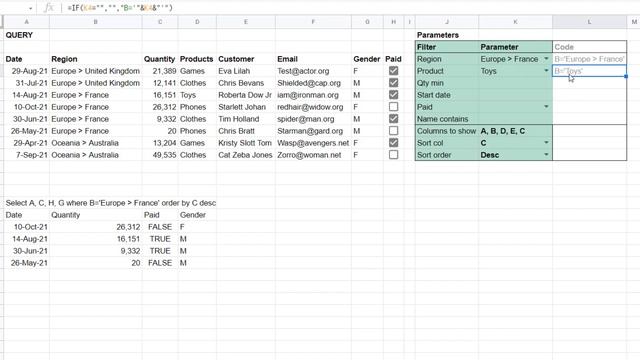Viewport: 640px width, 360px height.
Task: Select column A header
Action: click(27, 22)
